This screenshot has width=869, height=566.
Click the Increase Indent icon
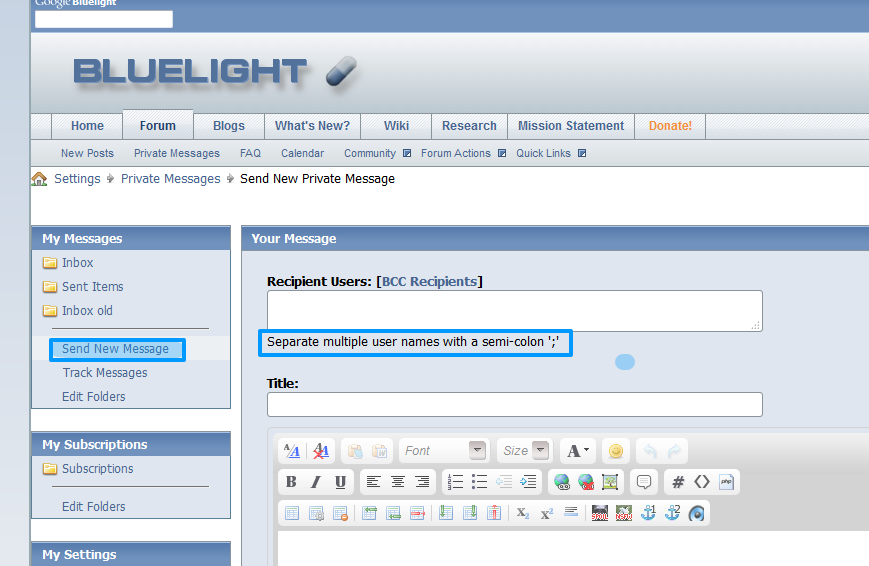click(528, 482)
